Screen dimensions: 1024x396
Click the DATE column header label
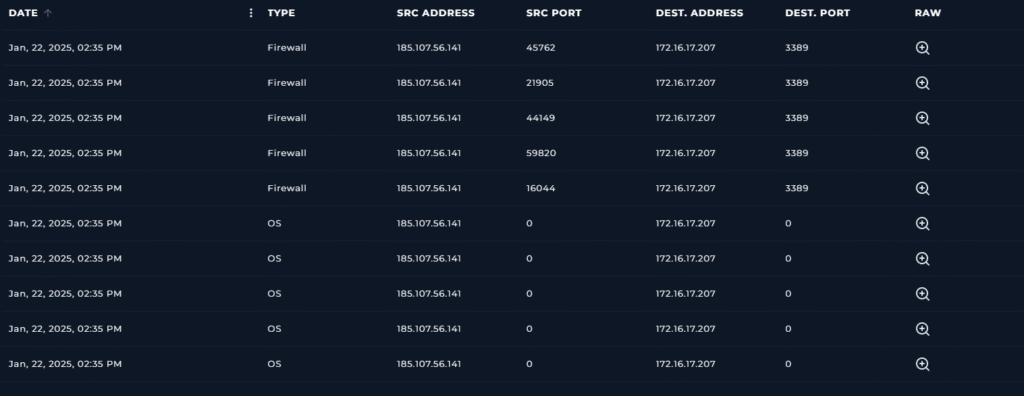pos(23,13)
